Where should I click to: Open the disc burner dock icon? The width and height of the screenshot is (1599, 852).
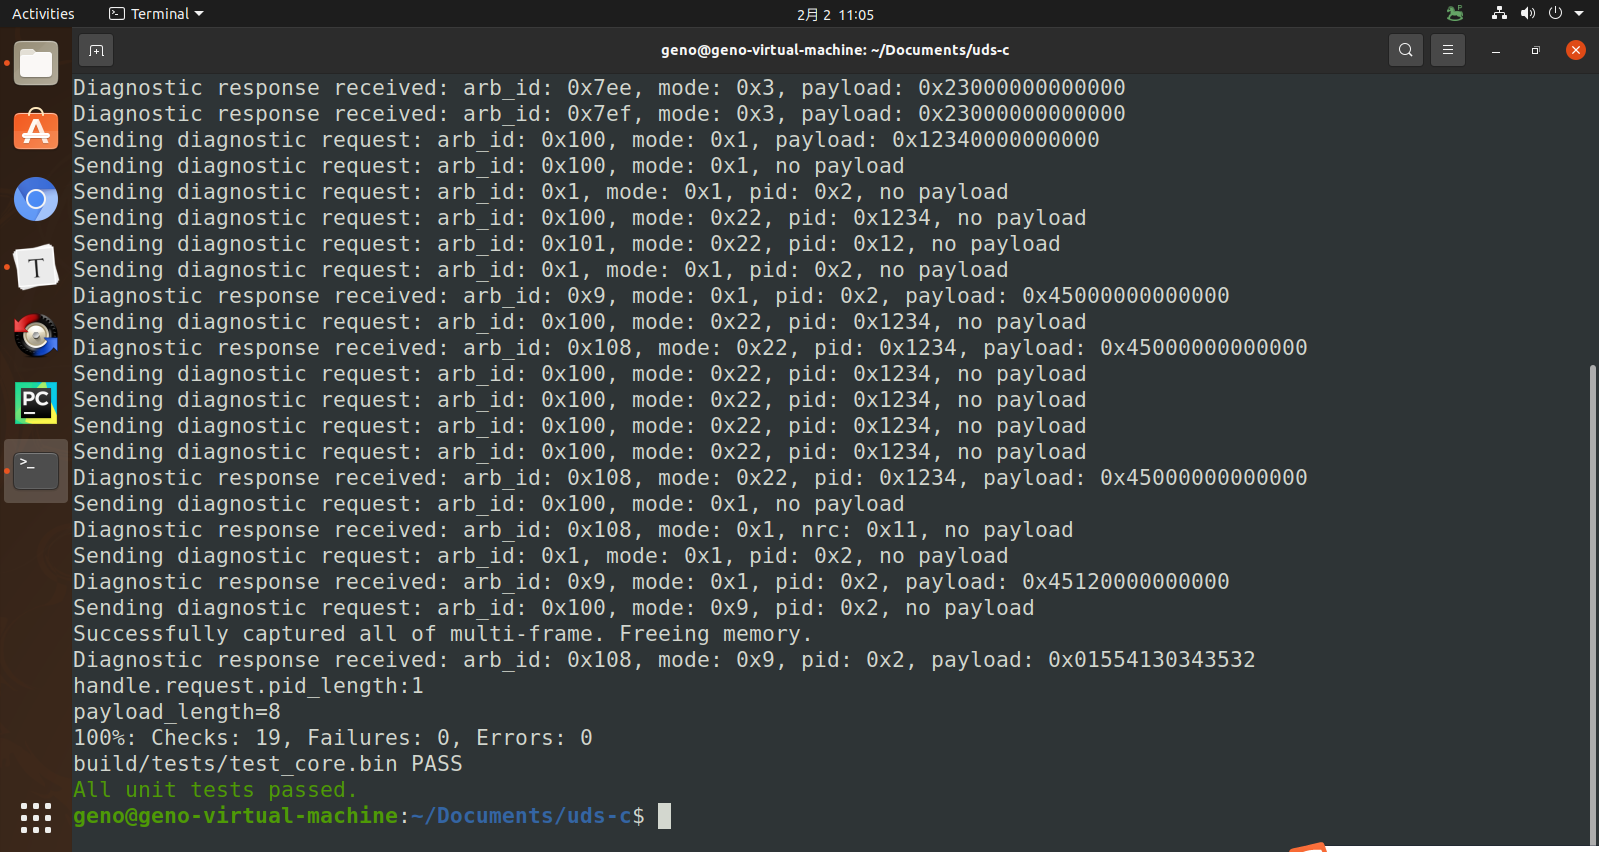click(x=36, y=335)
